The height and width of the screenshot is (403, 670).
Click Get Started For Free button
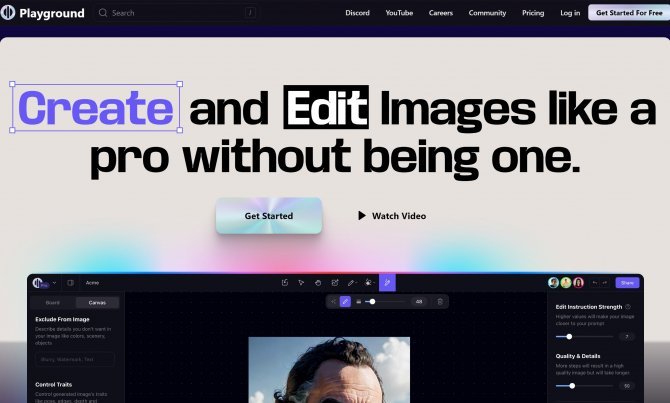[629, 13]
